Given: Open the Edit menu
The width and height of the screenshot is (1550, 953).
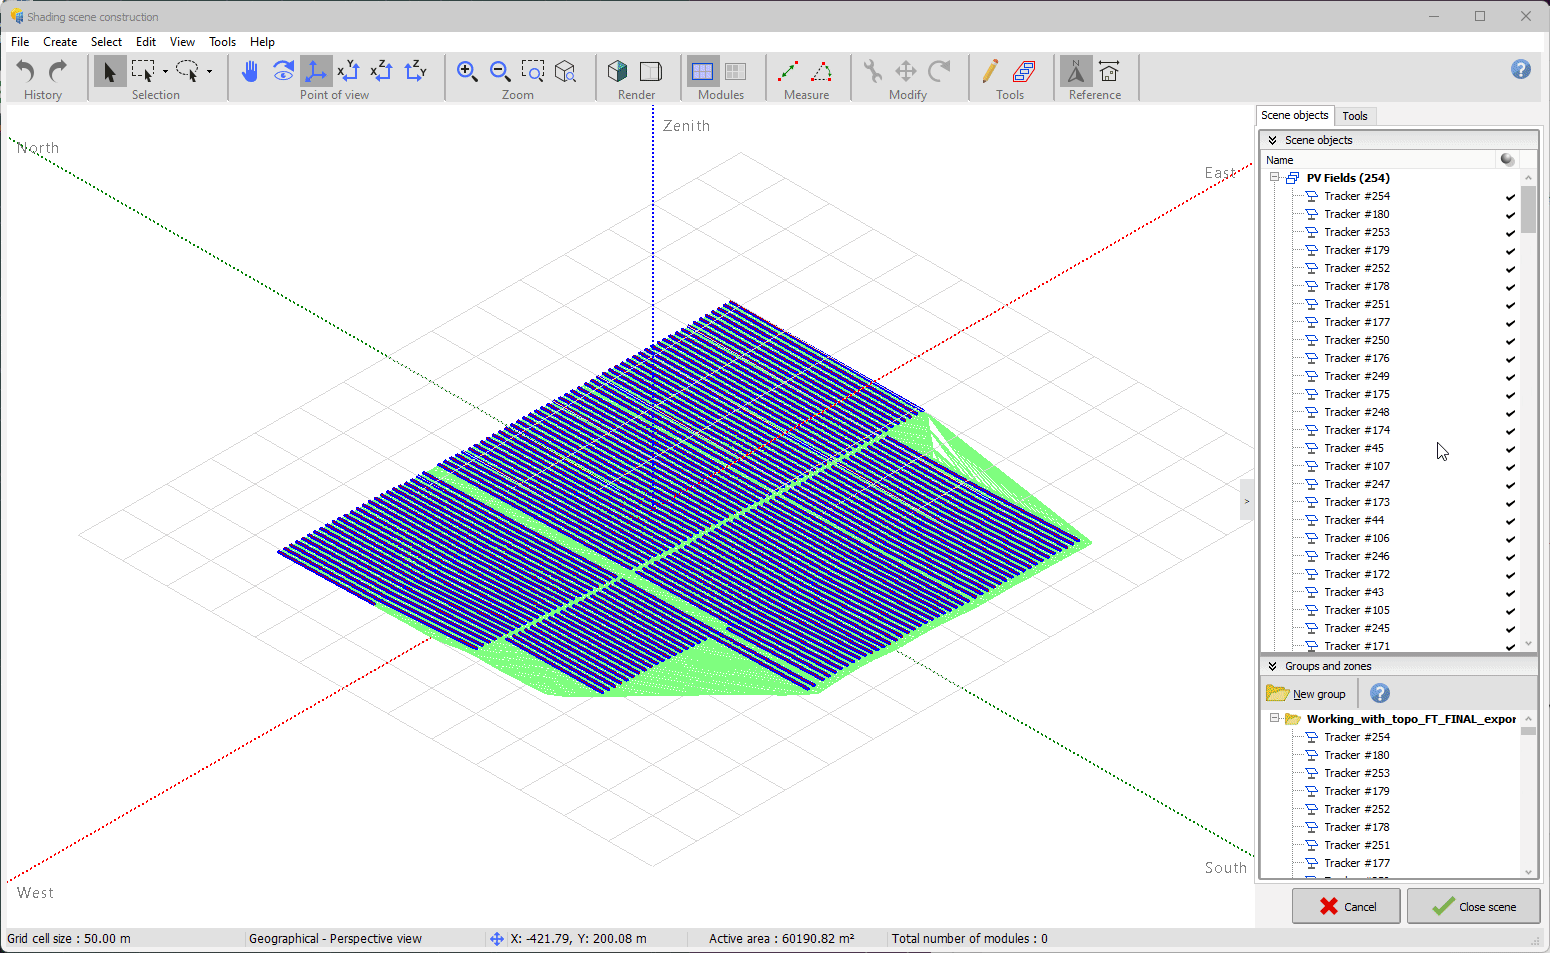Looking at the screenshot, I should click(146, 42).
